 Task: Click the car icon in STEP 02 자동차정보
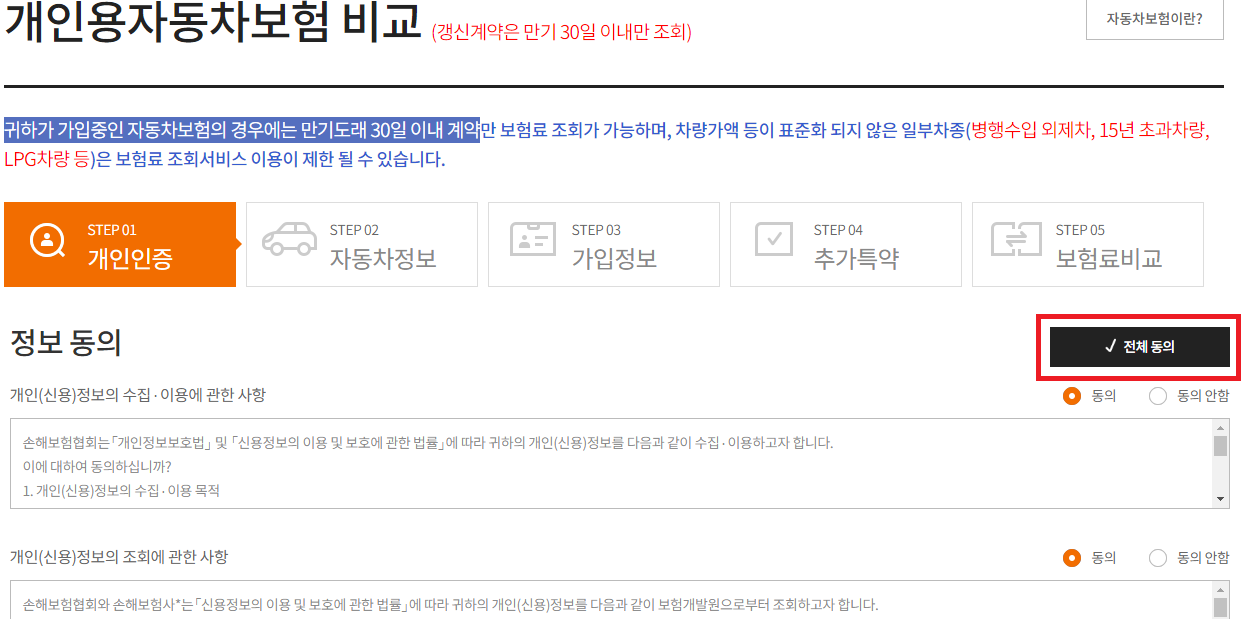tap(291, 239)
